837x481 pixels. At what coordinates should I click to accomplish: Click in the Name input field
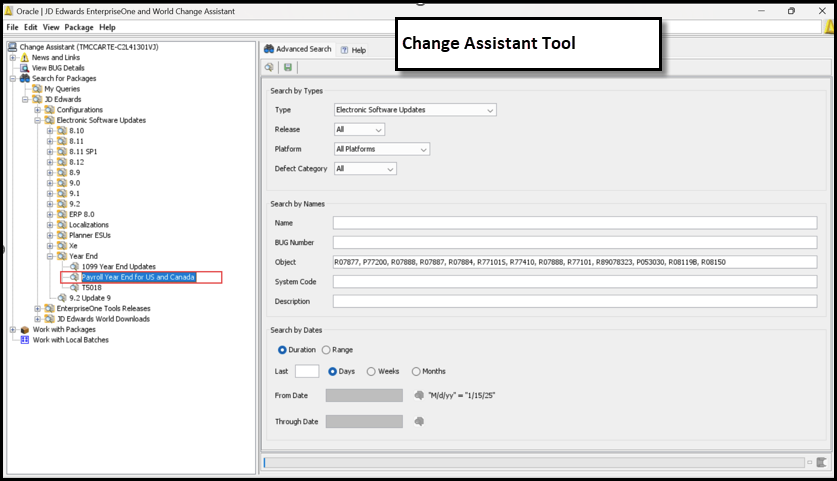pyautogui.click(x=575, y=223)
